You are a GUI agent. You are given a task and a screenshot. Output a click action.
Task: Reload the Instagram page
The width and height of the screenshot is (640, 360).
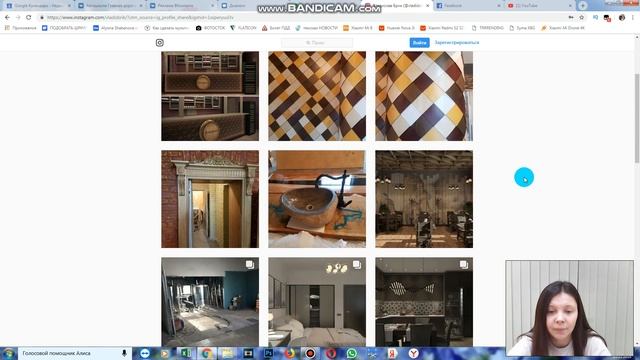(29, 18)
